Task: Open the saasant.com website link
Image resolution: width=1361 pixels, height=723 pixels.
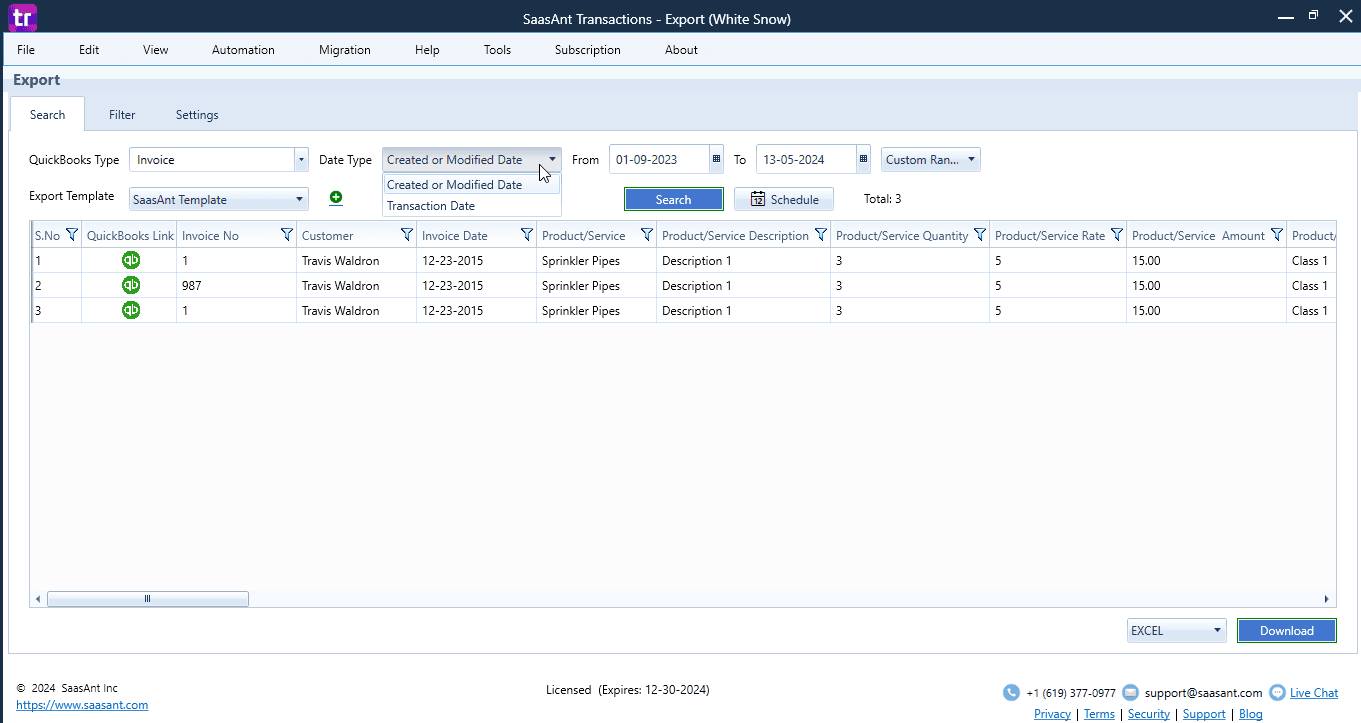Action: pyautogui.click(x=82, y=704)
